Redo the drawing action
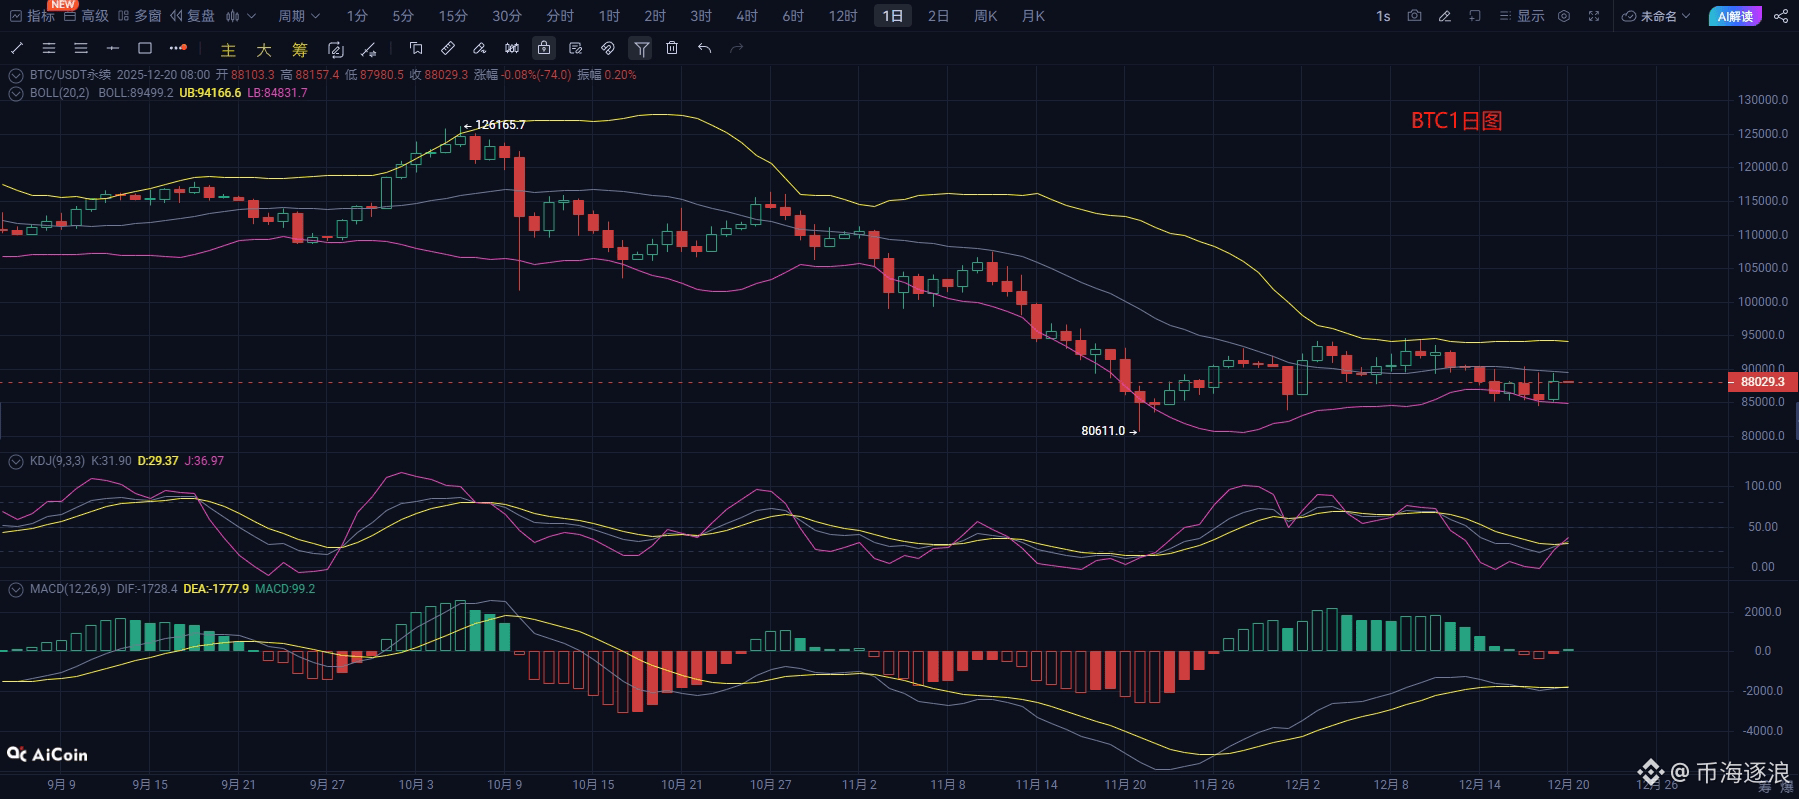 [737, 48]
